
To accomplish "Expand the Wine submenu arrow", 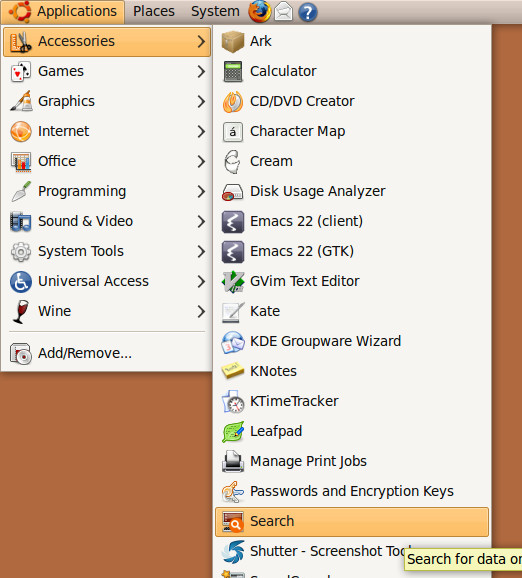I will click(x=201, y=311).
